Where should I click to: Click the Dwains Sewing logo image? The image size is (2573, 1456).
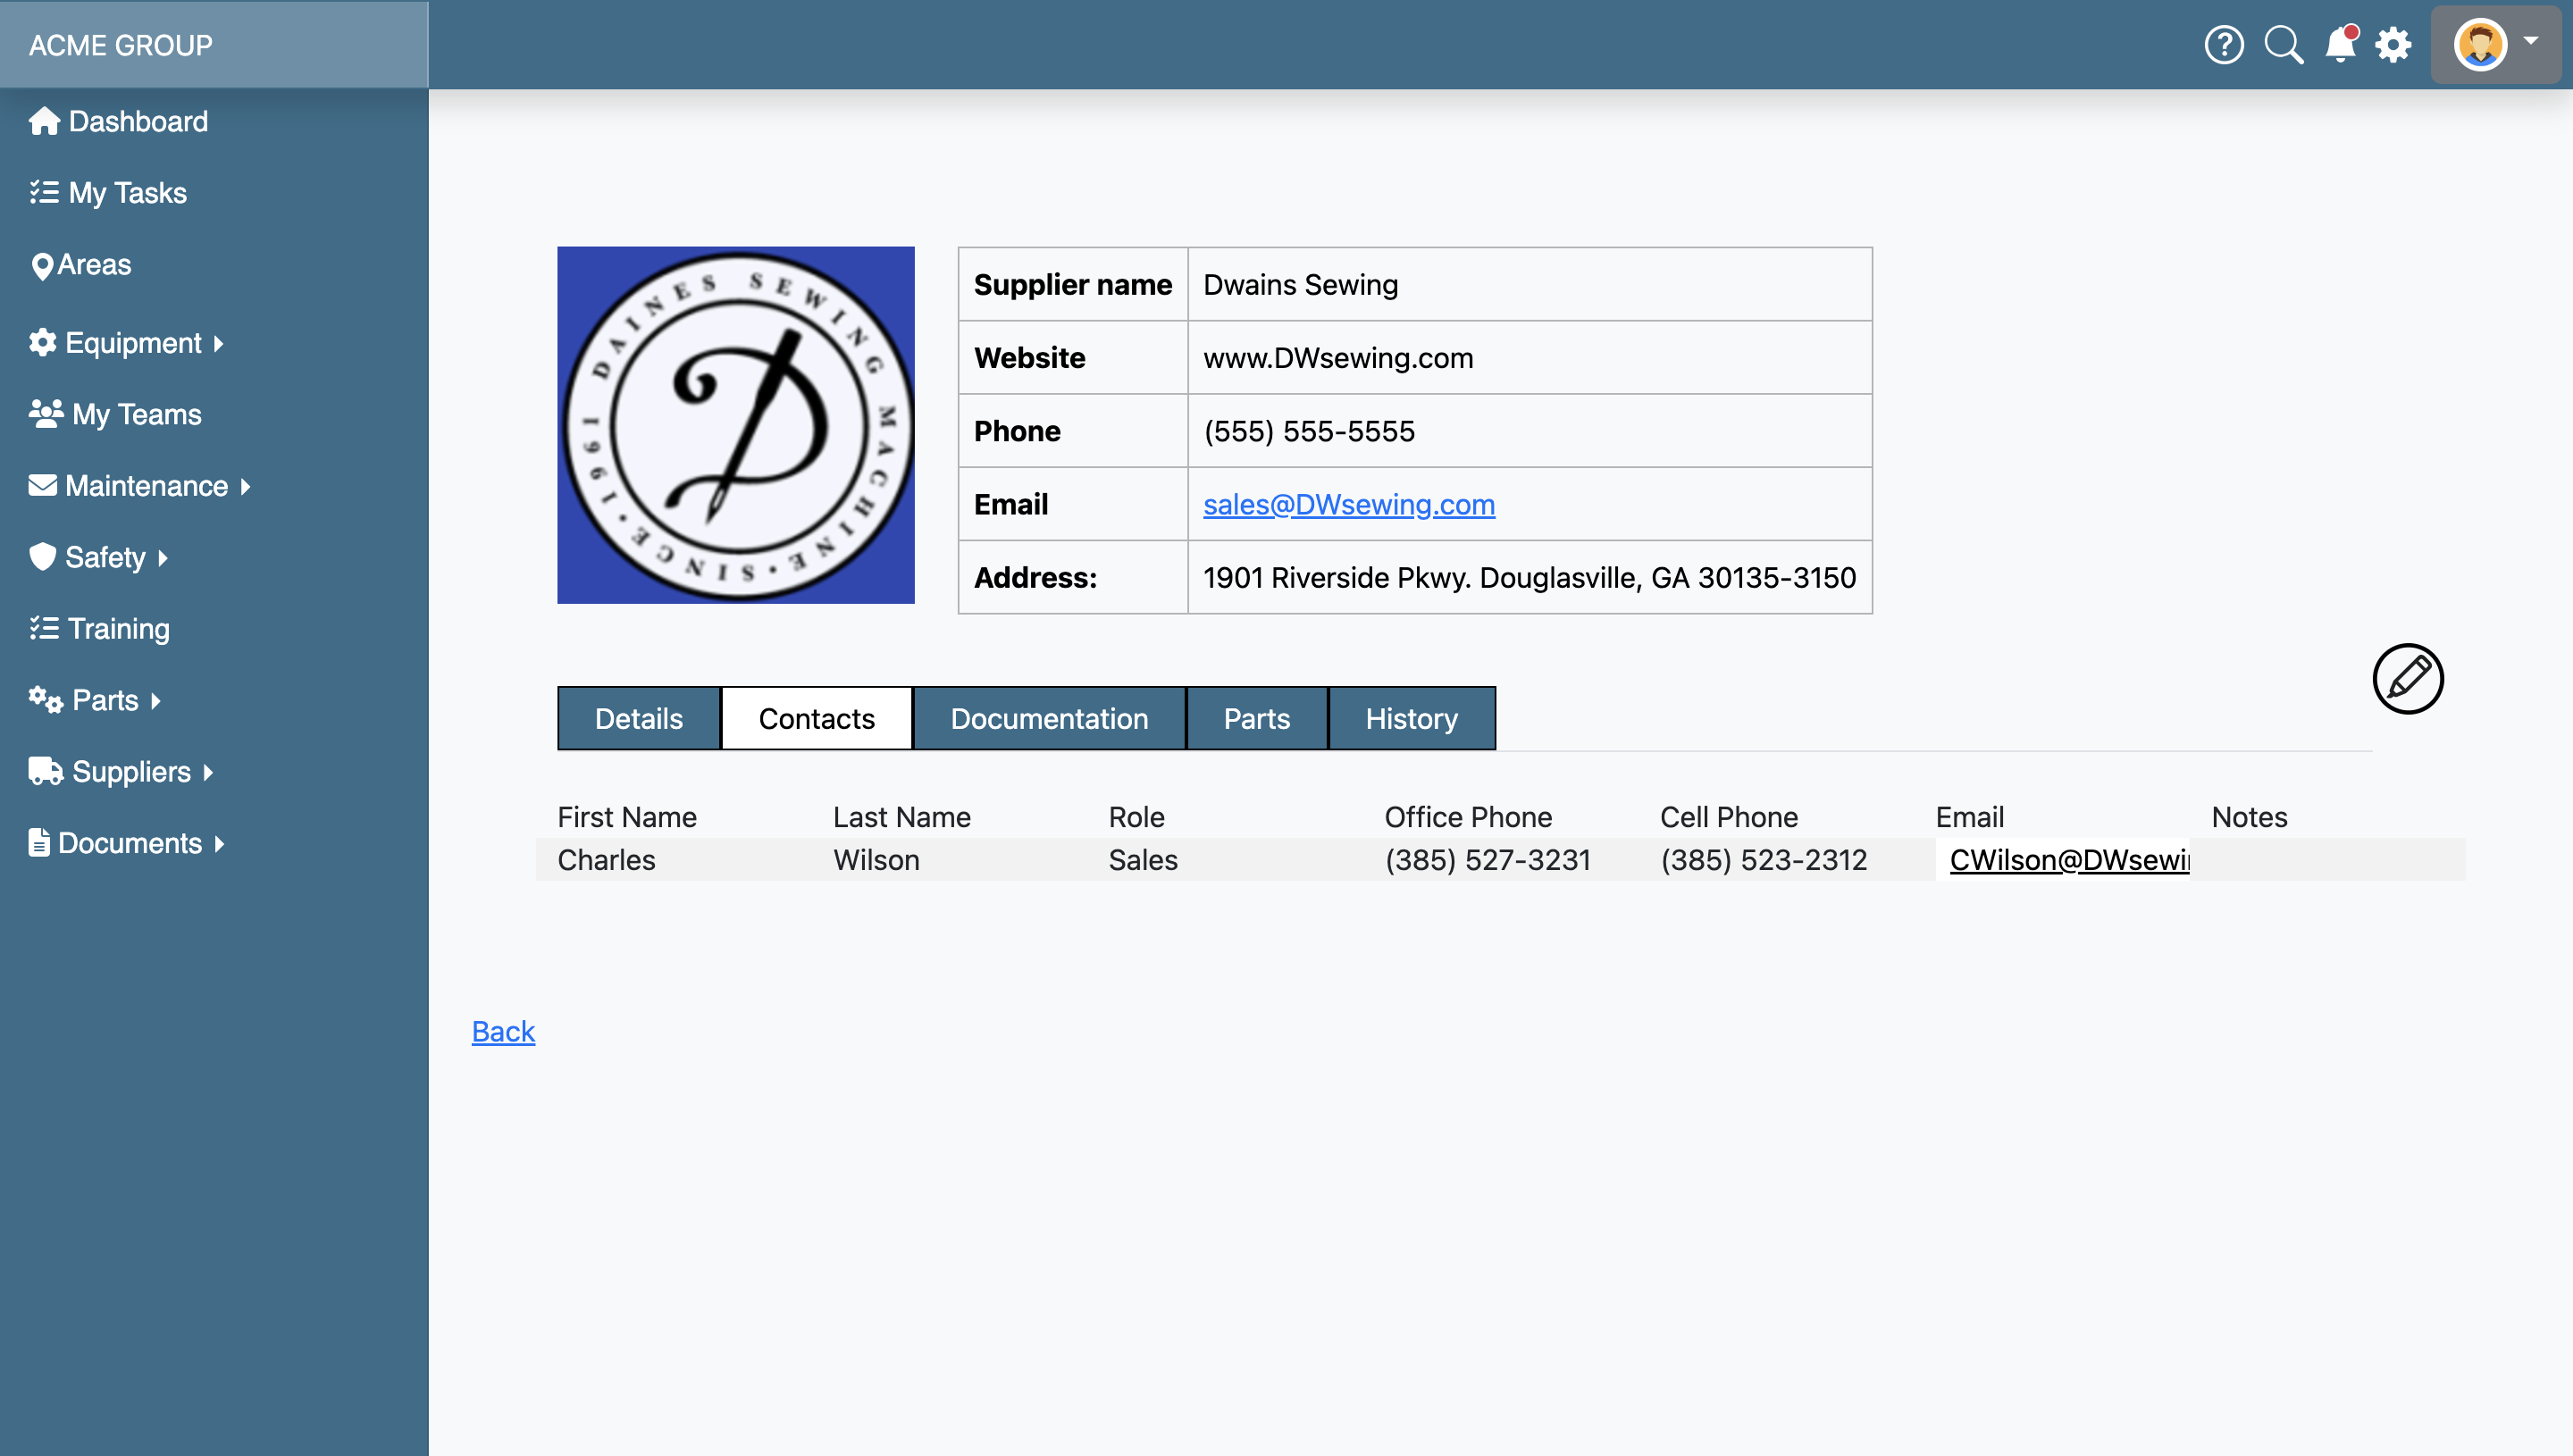(735, 425)
